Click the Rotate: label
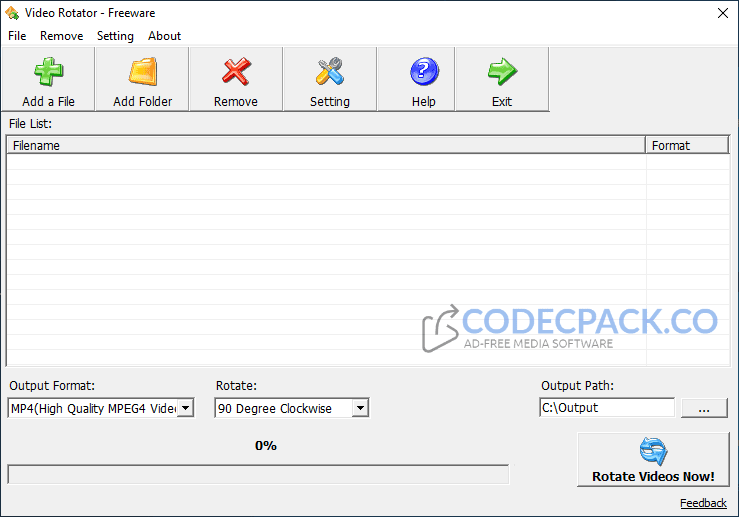The image size is (739, 517). [x=236, y=386]
